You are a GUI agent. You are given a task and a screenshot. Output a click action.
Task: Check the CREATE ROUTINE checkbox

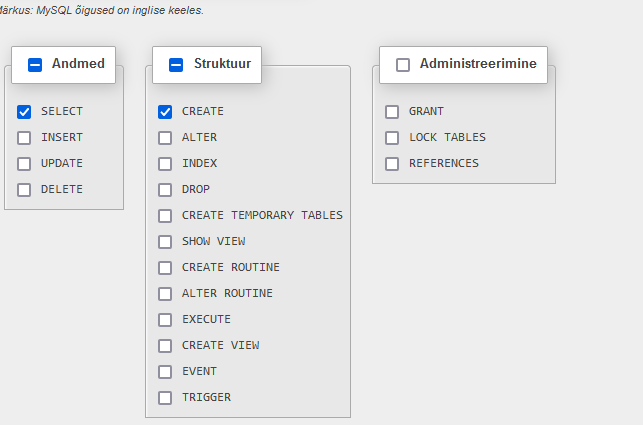coord(165,268)
